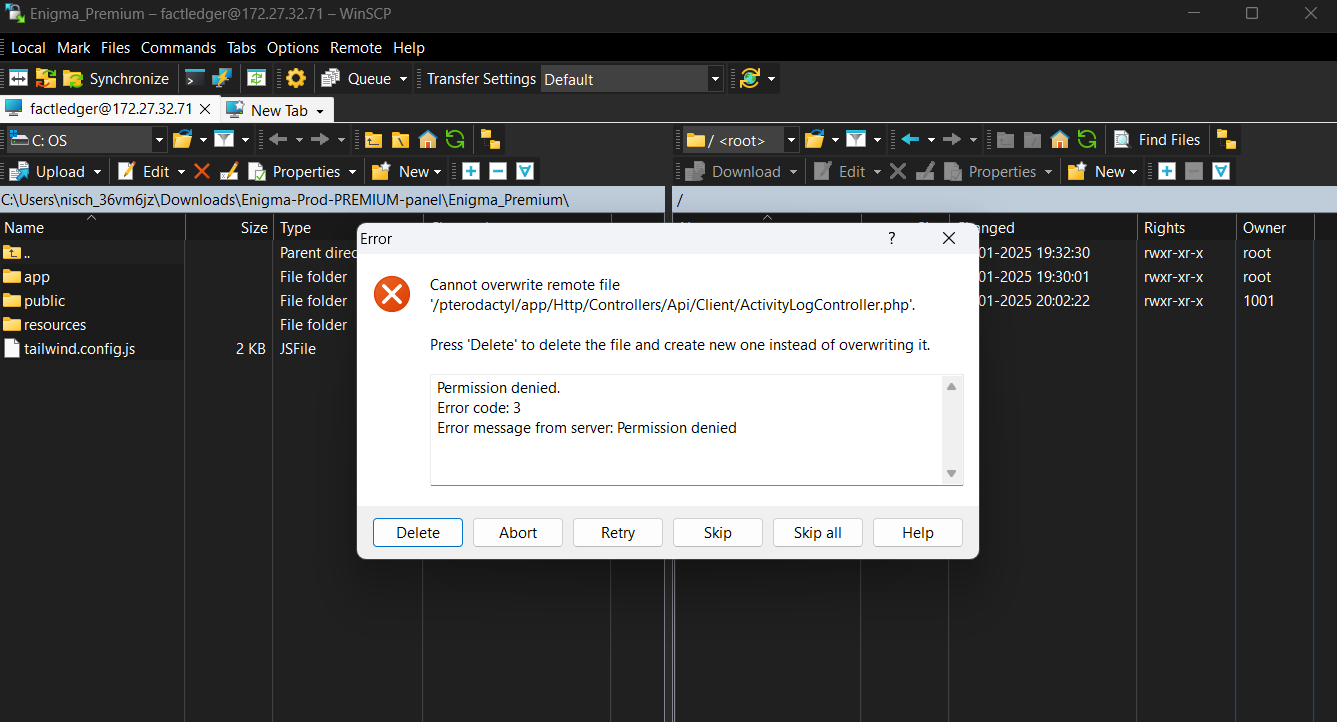Open the terminal console icon
Screen dimensions: 1337x722
[195, 78]
